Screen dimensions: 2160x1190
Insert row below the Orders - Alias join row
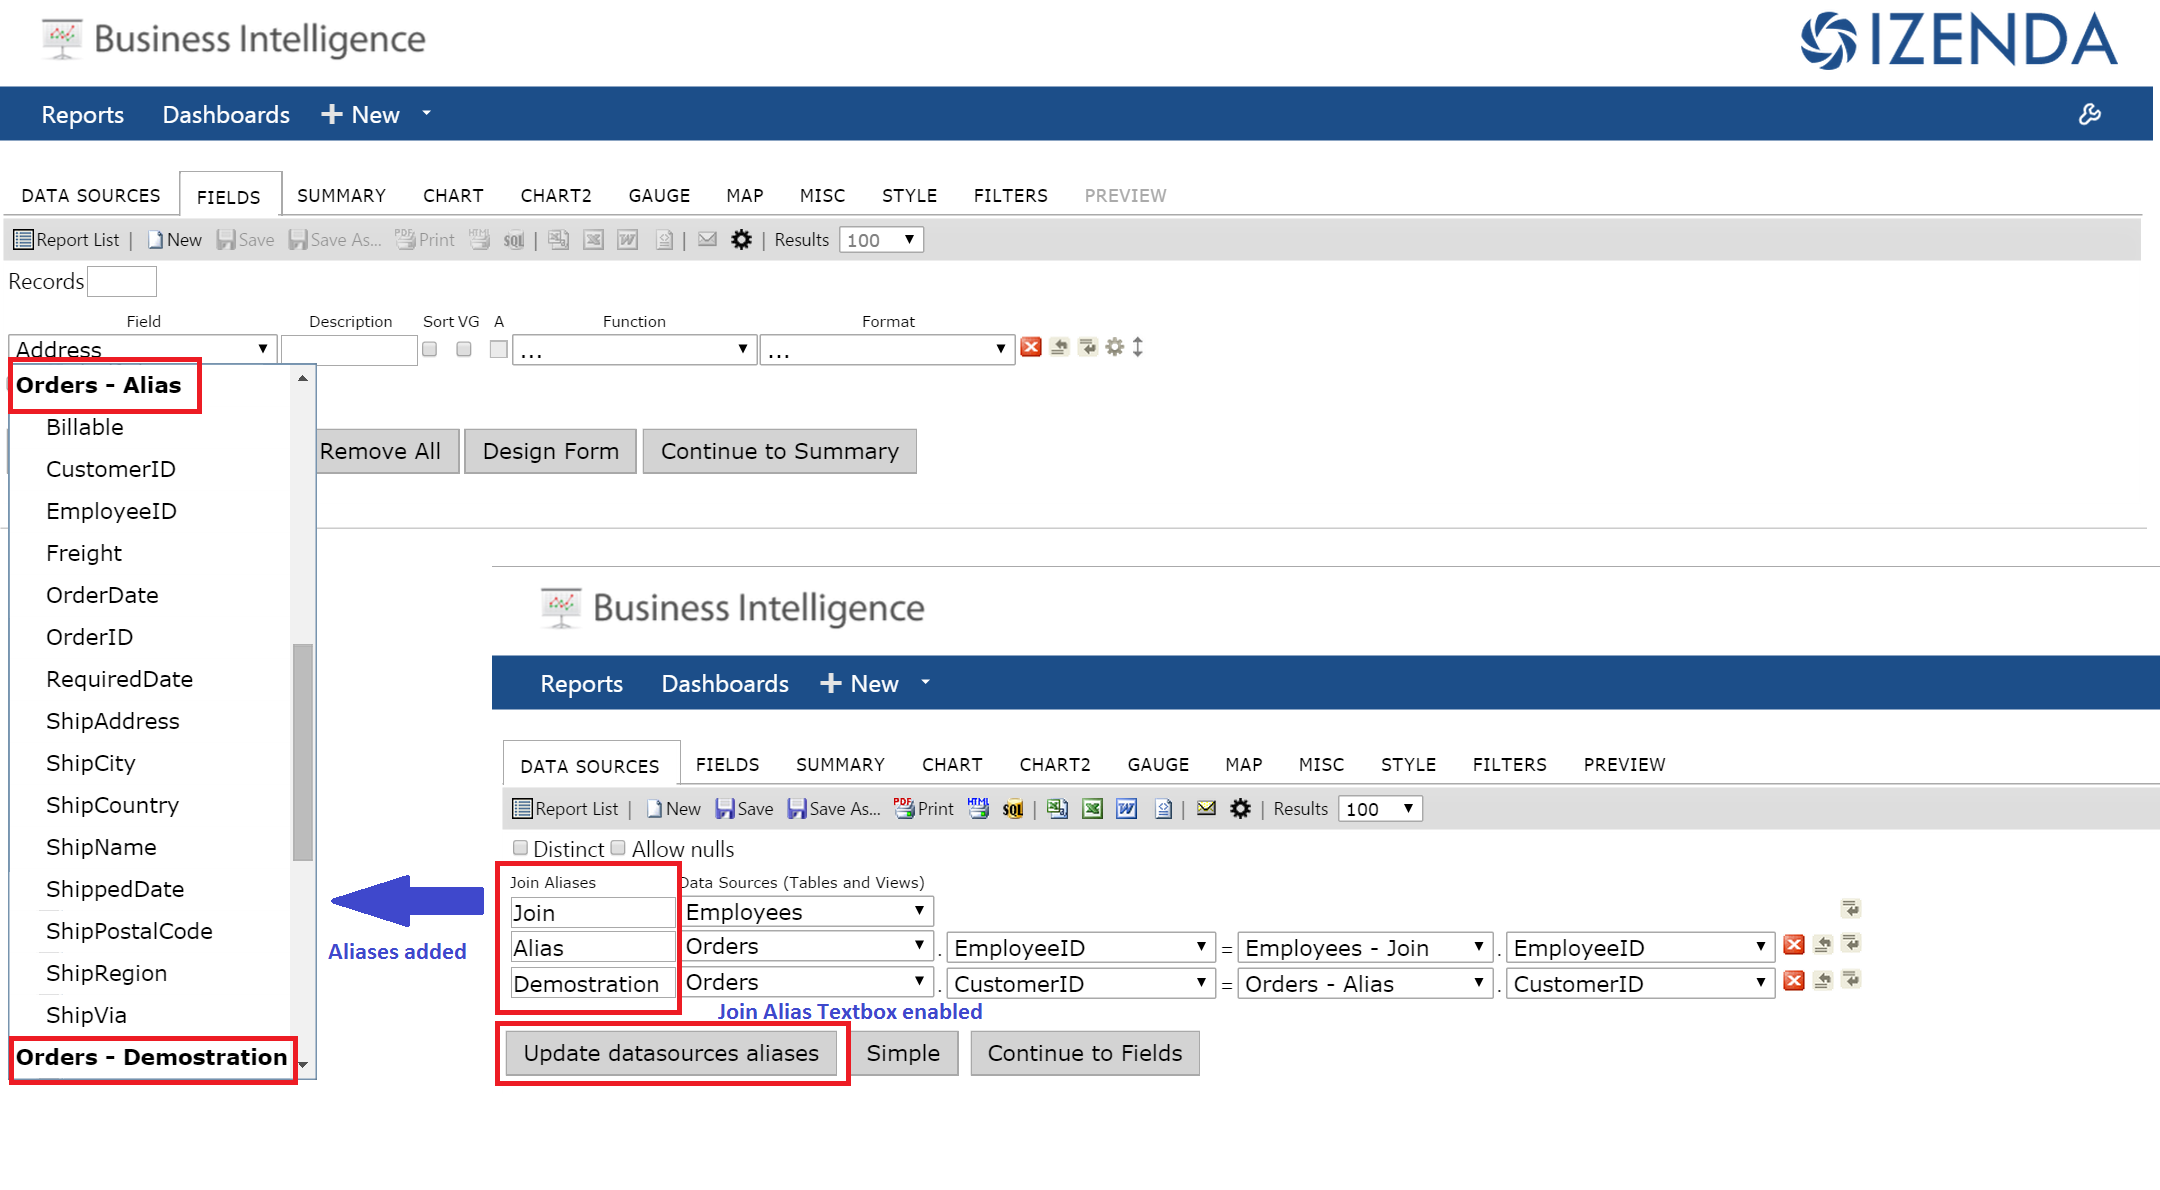click(1851, 981)
